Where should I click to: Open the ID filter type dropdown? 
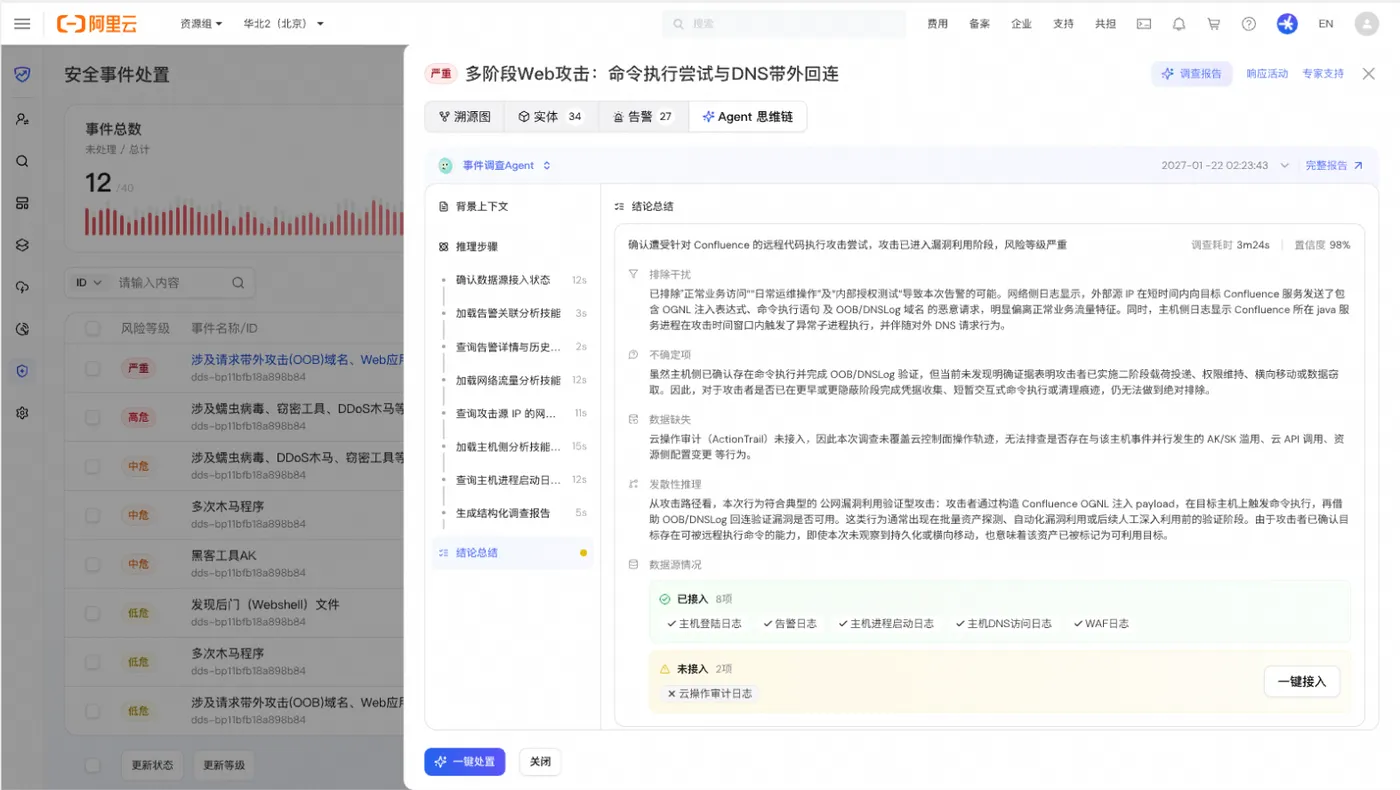click(89, 283)
